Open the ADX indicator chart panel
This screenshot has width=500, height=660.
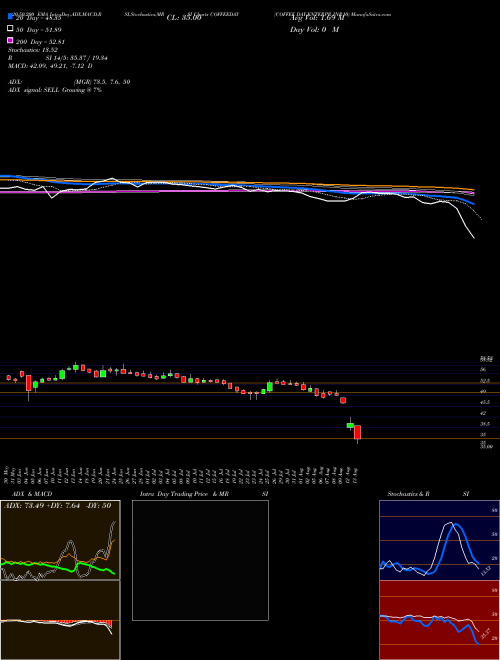pos(60,540)
